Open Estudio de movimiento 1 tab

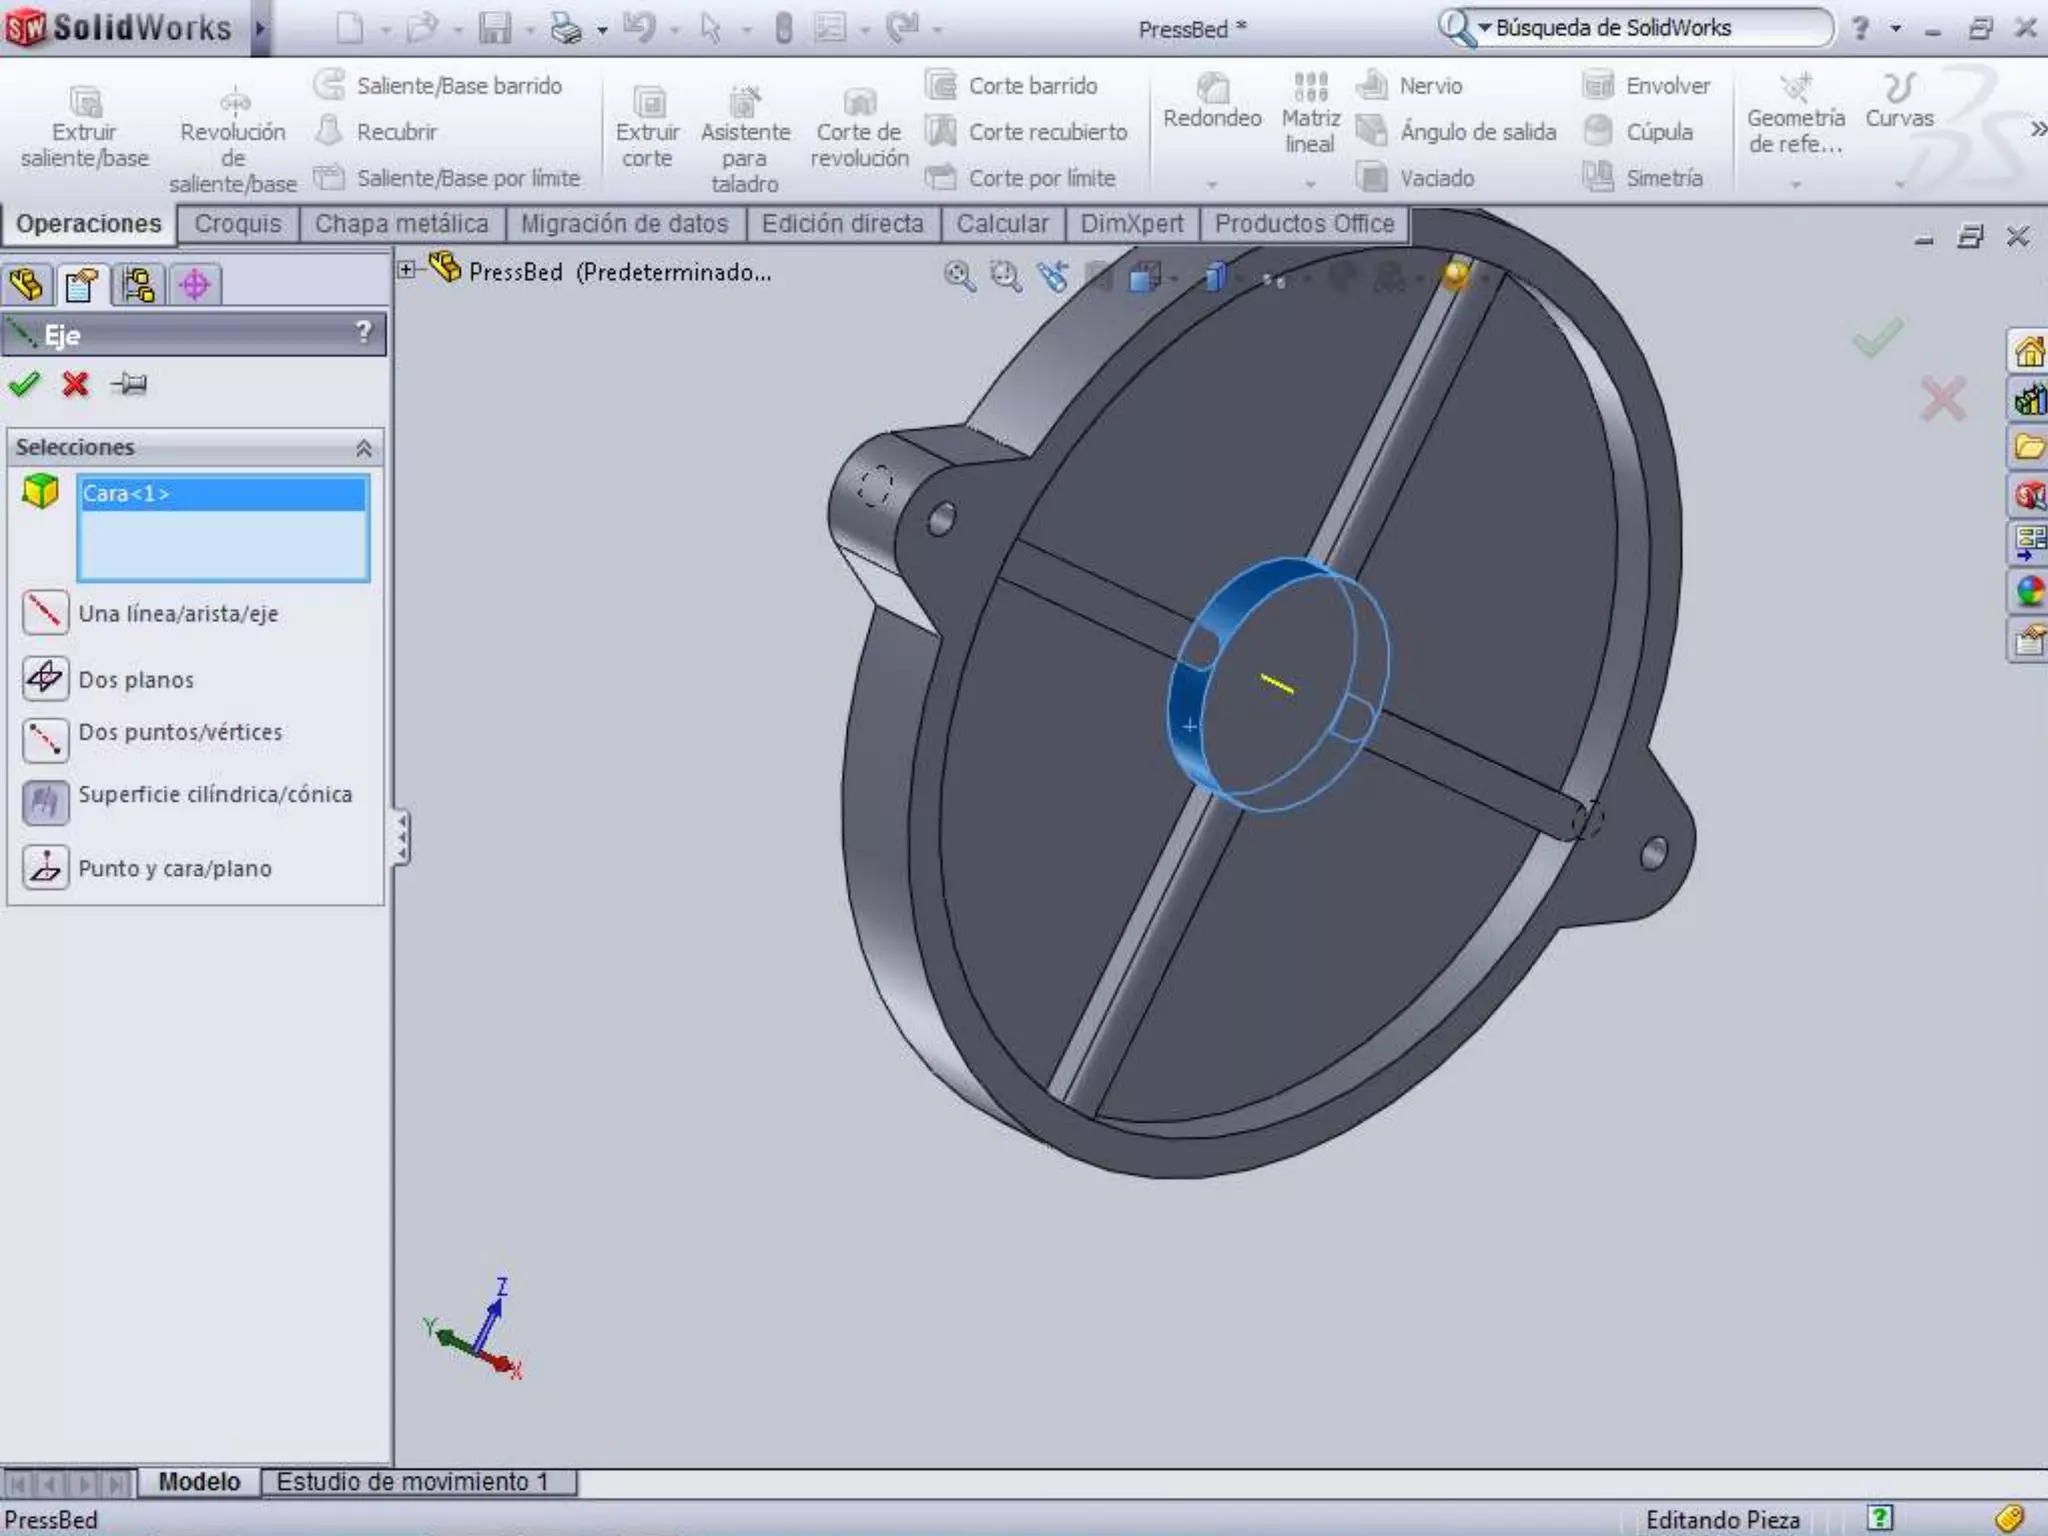(413, 1481)
